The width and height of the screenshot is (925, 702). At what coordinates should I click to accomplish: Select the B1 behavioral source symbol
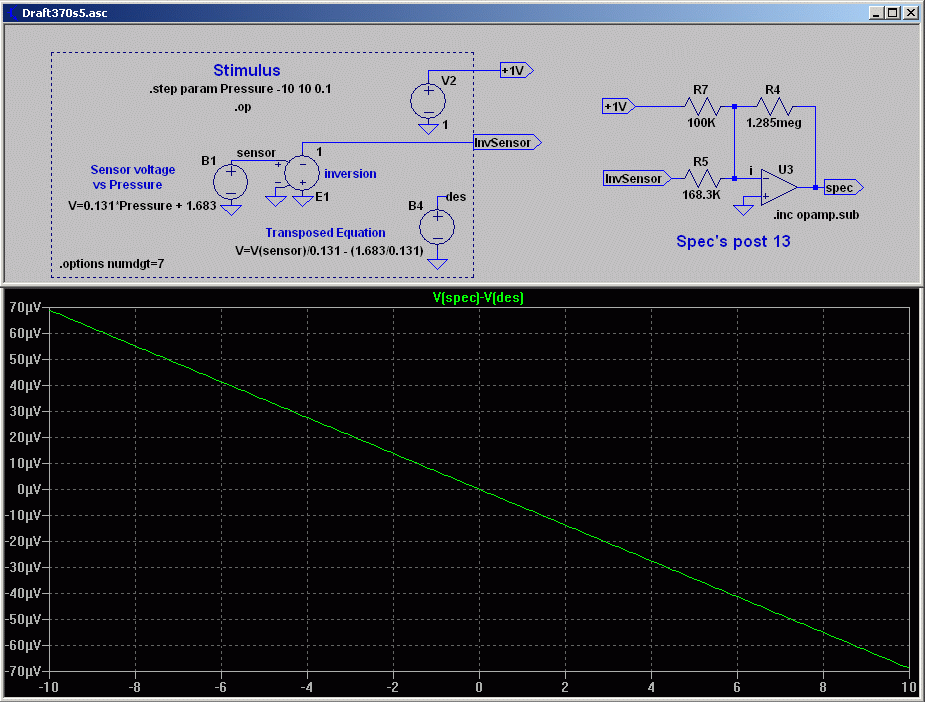pyautogui.click(x=230, y=182)
